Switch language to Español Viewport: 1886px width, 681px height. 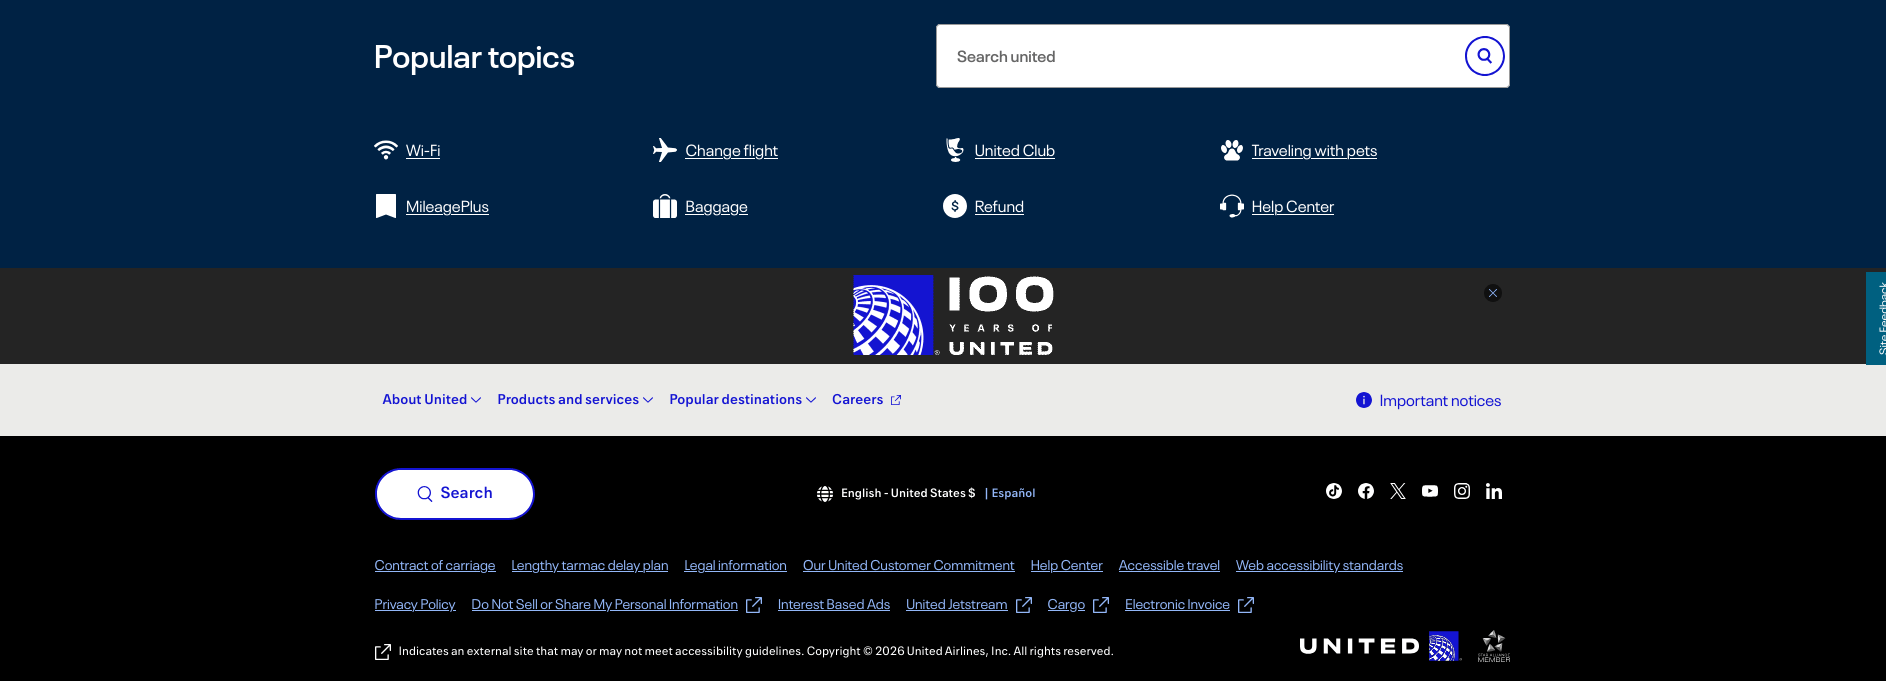pyautogui.click(x=1013, y=493)
